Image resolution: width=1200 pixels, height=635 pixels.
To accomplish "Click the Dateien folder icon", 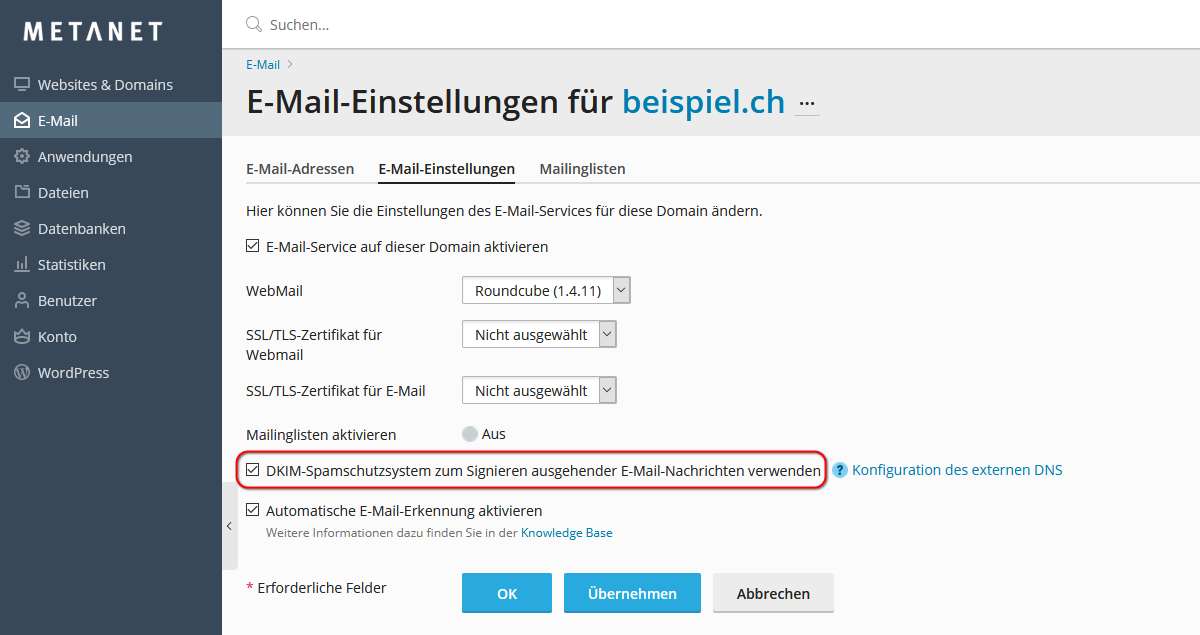I will 22,193.
